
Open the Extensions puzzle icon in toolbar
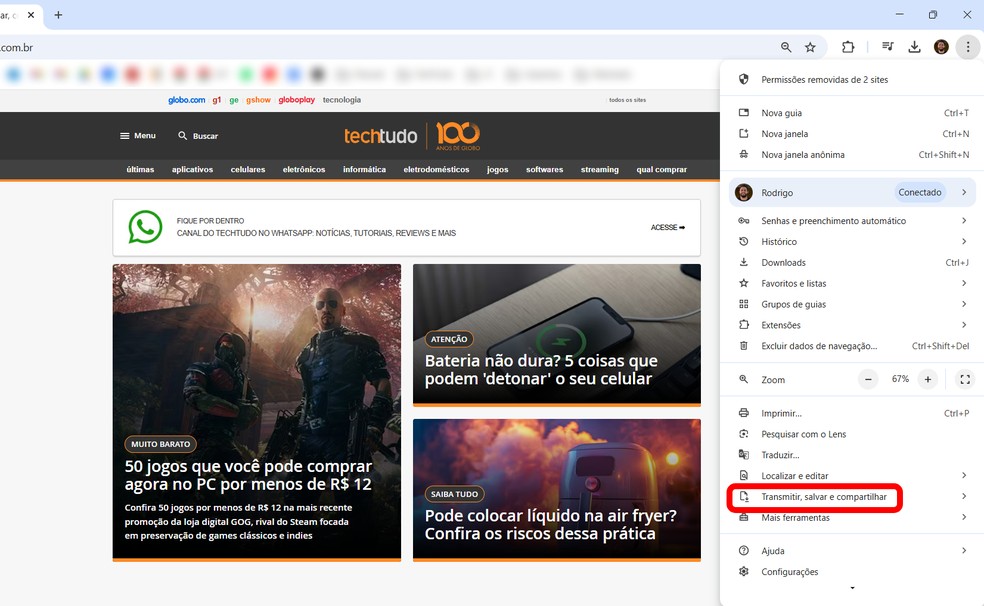(848, 47)
